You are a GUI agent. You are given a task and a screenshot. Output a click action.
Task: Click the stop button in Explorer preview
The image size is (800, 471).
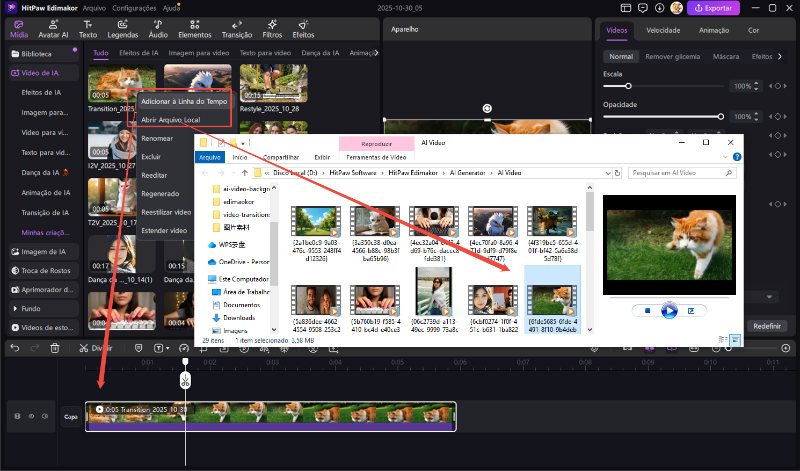(x=647, y=310)
